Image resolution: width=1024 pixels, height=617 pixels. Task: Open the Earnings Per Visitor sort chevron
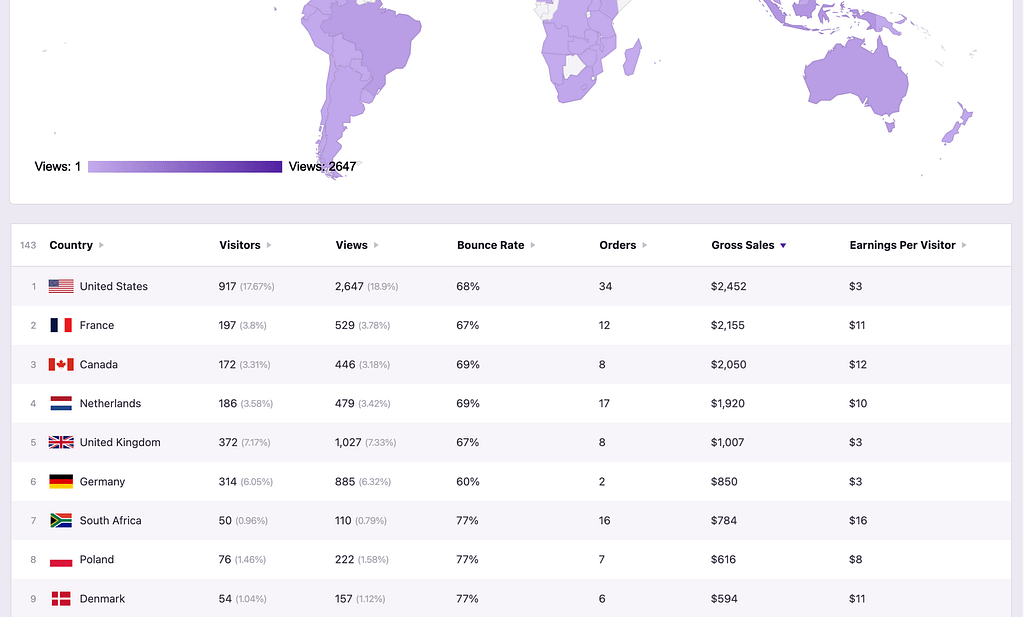coord(965,245)
